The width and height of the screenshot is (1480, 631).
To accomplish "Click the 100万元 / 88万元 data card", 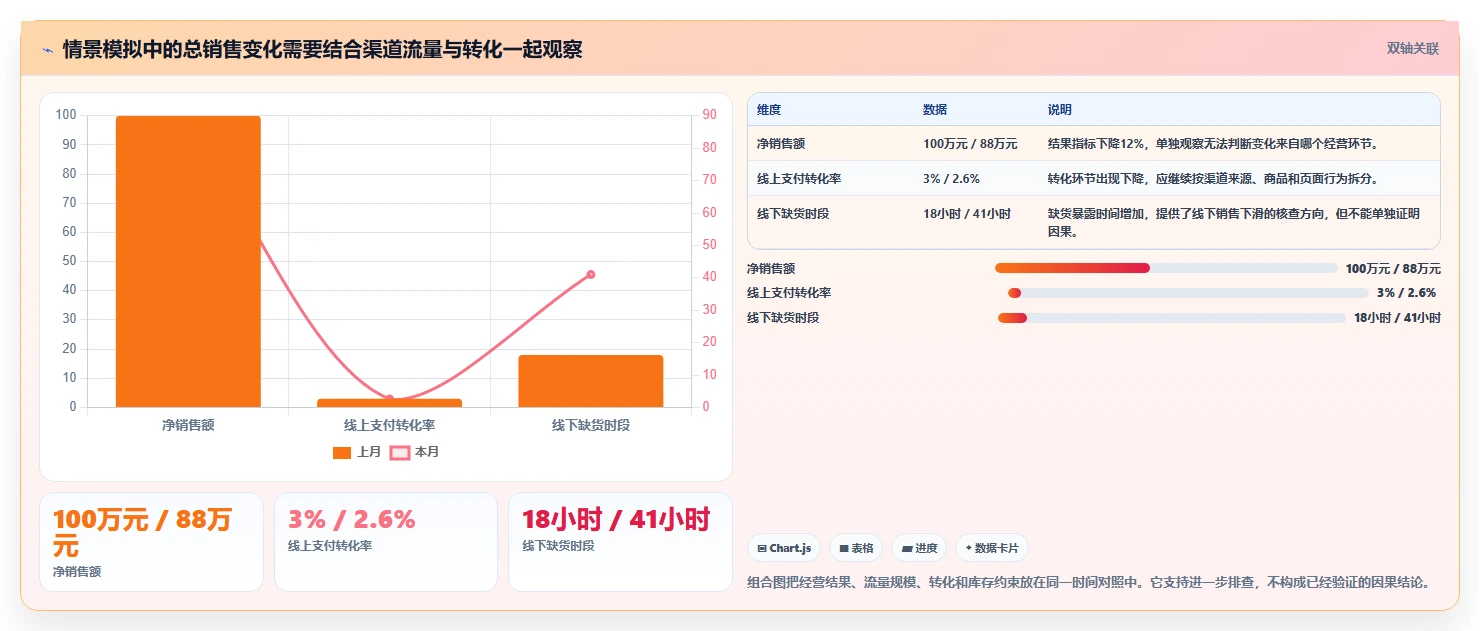I will coord(151,542).
